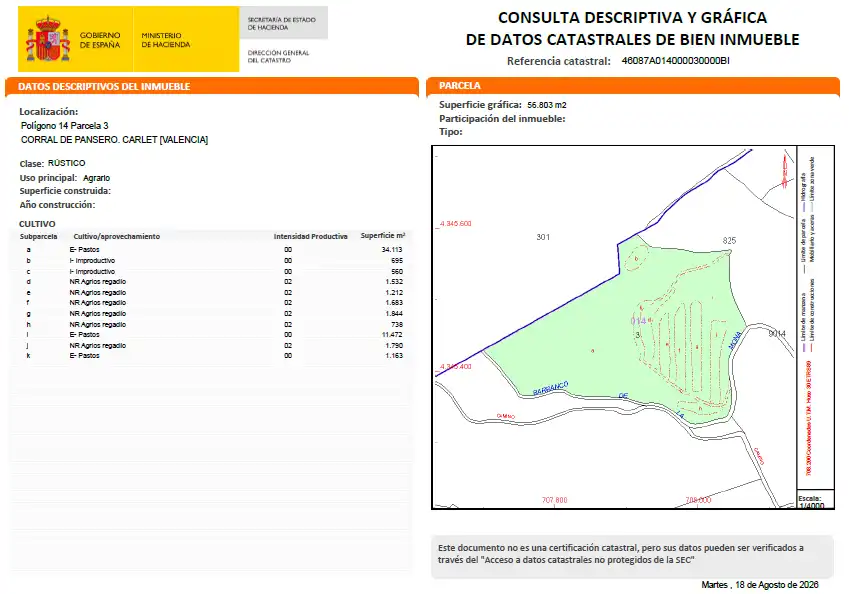Click the 'CONSULTA DESCRIPTIVA Y GRÁFICA' title
The height and width of the screenshot is (594, 849).
632,17
